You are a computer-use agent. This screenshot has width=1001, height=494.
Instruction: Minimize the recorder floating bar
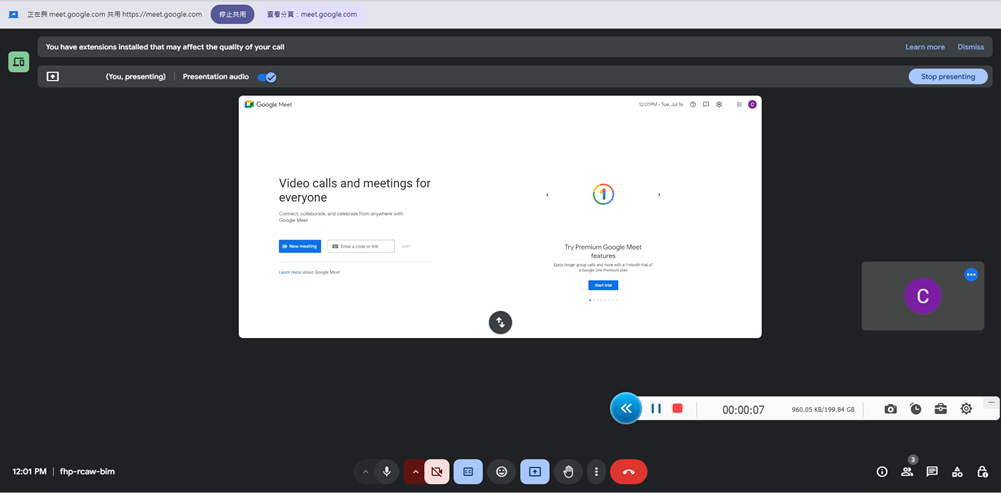point(990,403)
